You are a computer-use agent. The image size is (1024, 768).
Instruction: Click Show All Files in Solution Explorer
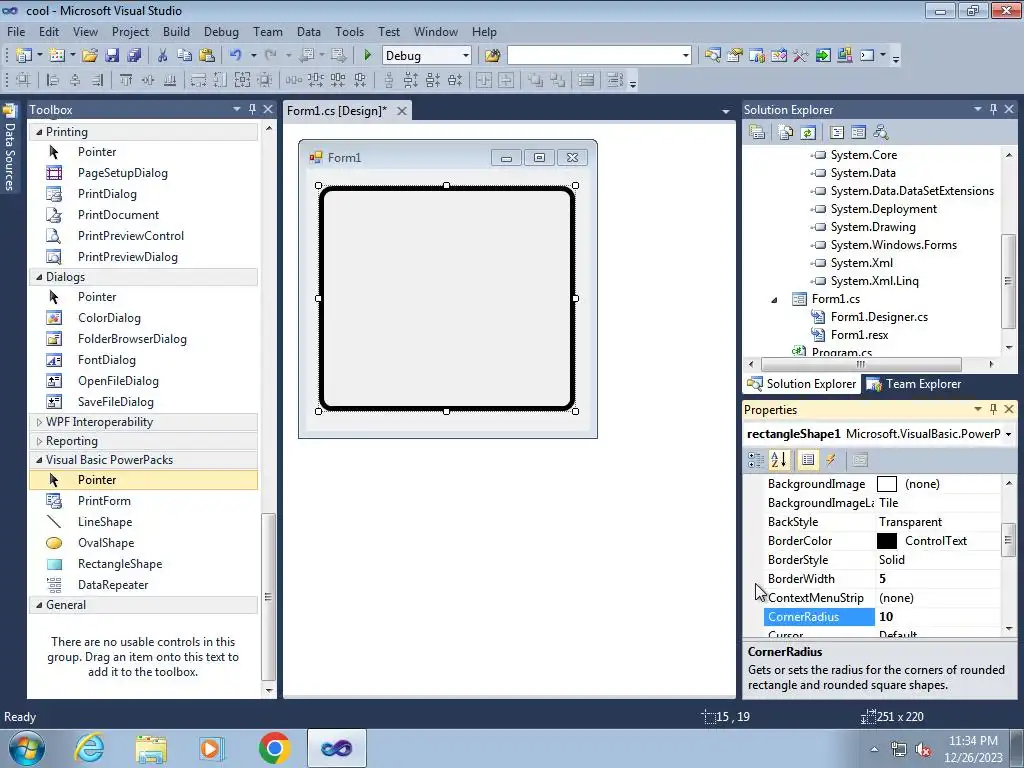click(x=786, y=133)
